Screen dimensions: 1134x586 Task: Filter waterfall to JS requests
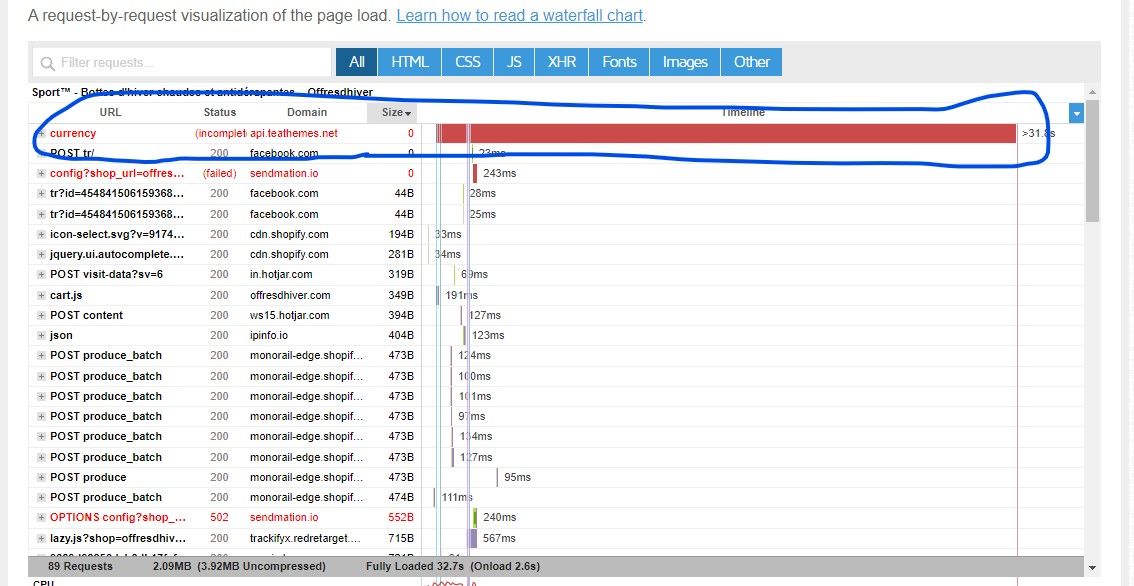coord(514,62)
